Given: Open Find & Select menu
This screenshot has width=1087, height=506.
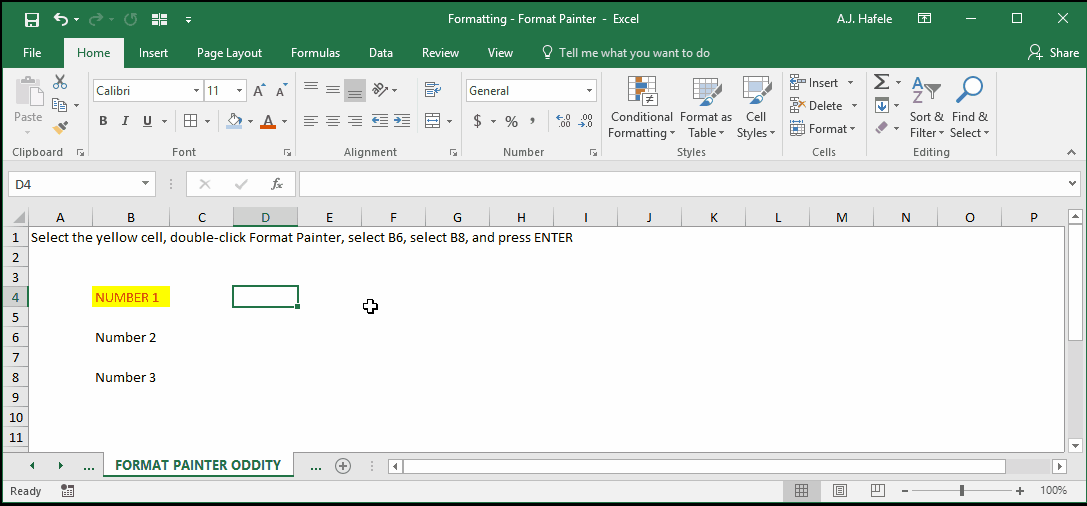Looking at the screenshot, I should point(970,107).
